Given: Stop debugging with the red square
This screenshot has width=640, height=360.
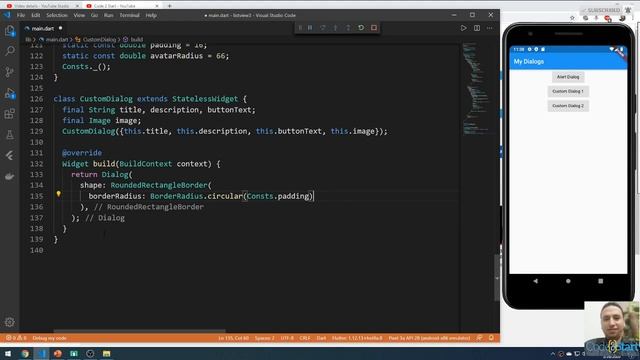Looking at the screenshot, I should click(x=374, y=28).
